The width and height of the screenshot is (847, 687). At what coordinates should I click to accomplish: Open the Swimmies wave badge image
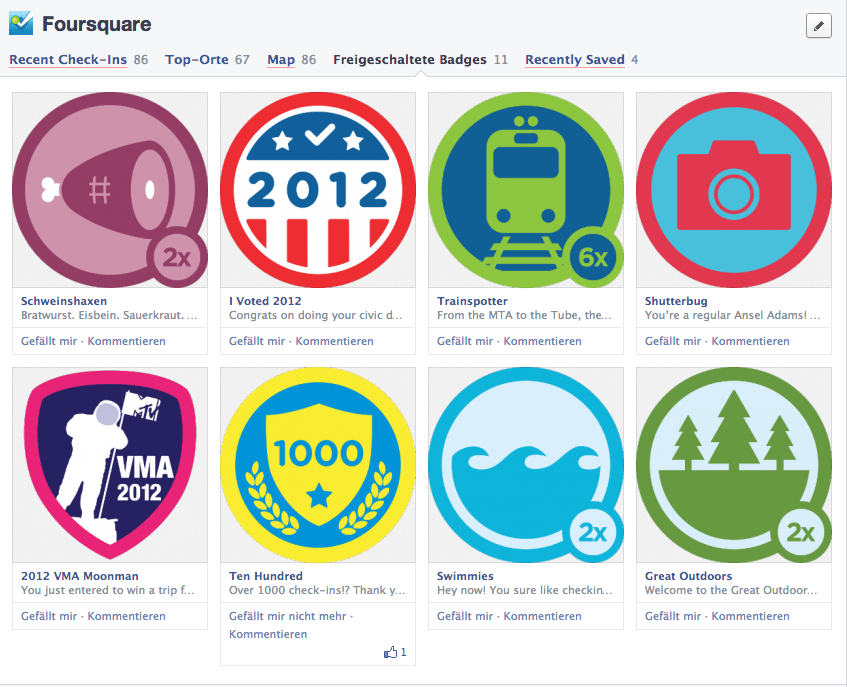526,465
